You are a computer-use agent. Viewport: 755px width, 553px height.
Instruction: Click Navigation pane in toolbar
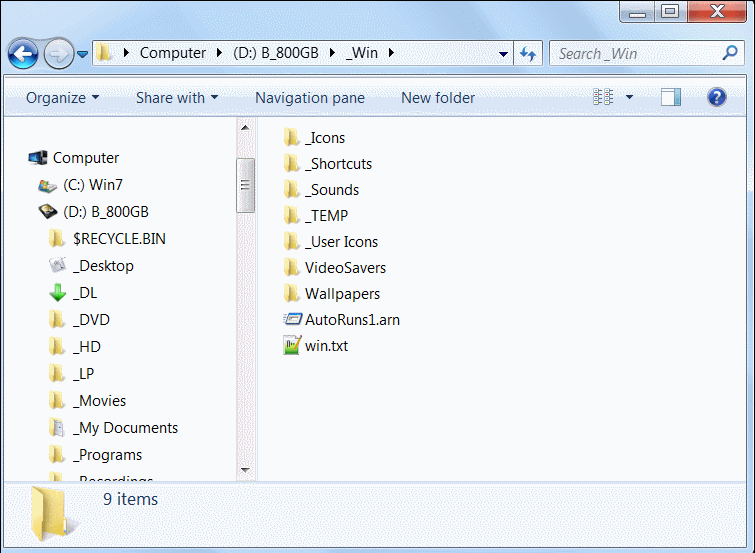pyautogui.click(x=310, y=98)
